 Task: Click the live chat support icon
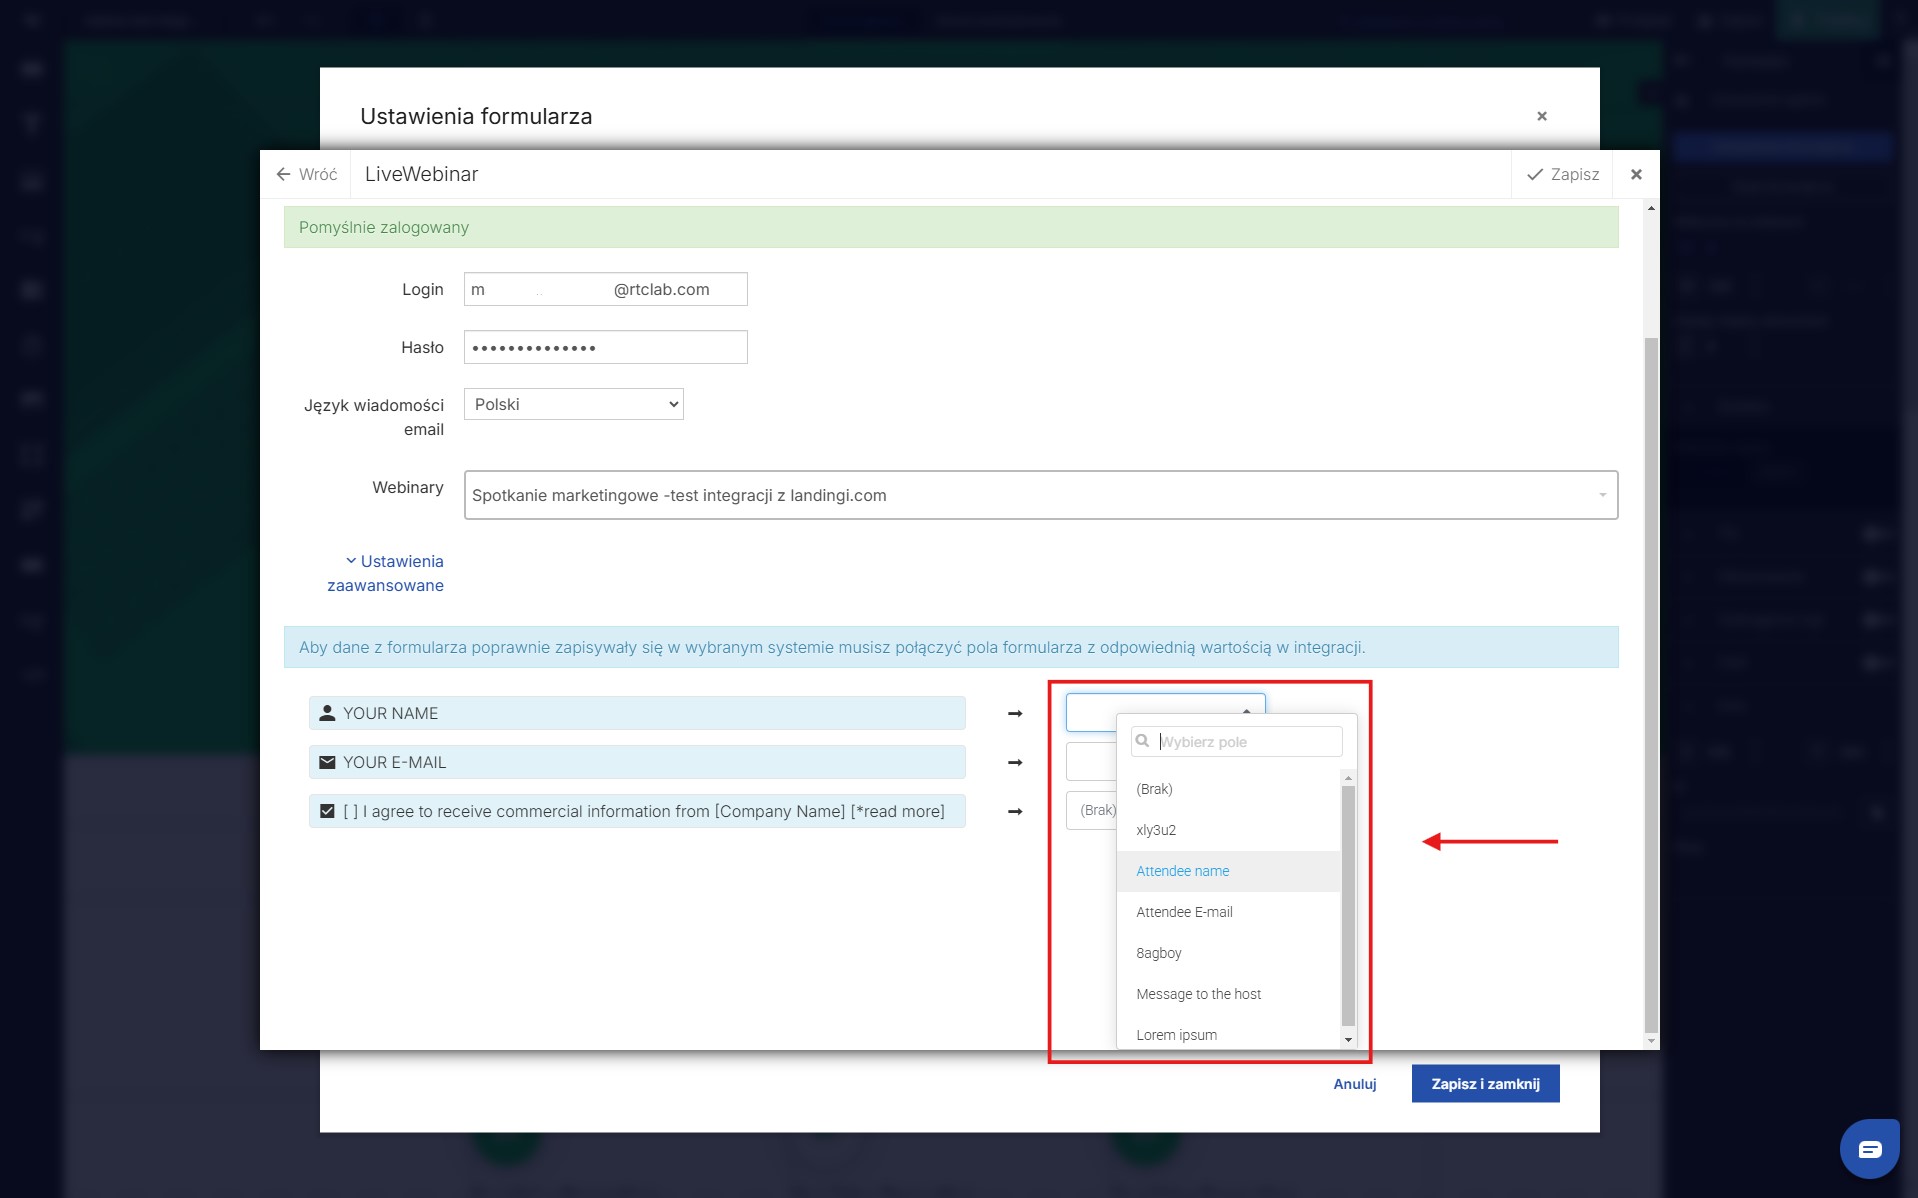click(1869, 1149)
